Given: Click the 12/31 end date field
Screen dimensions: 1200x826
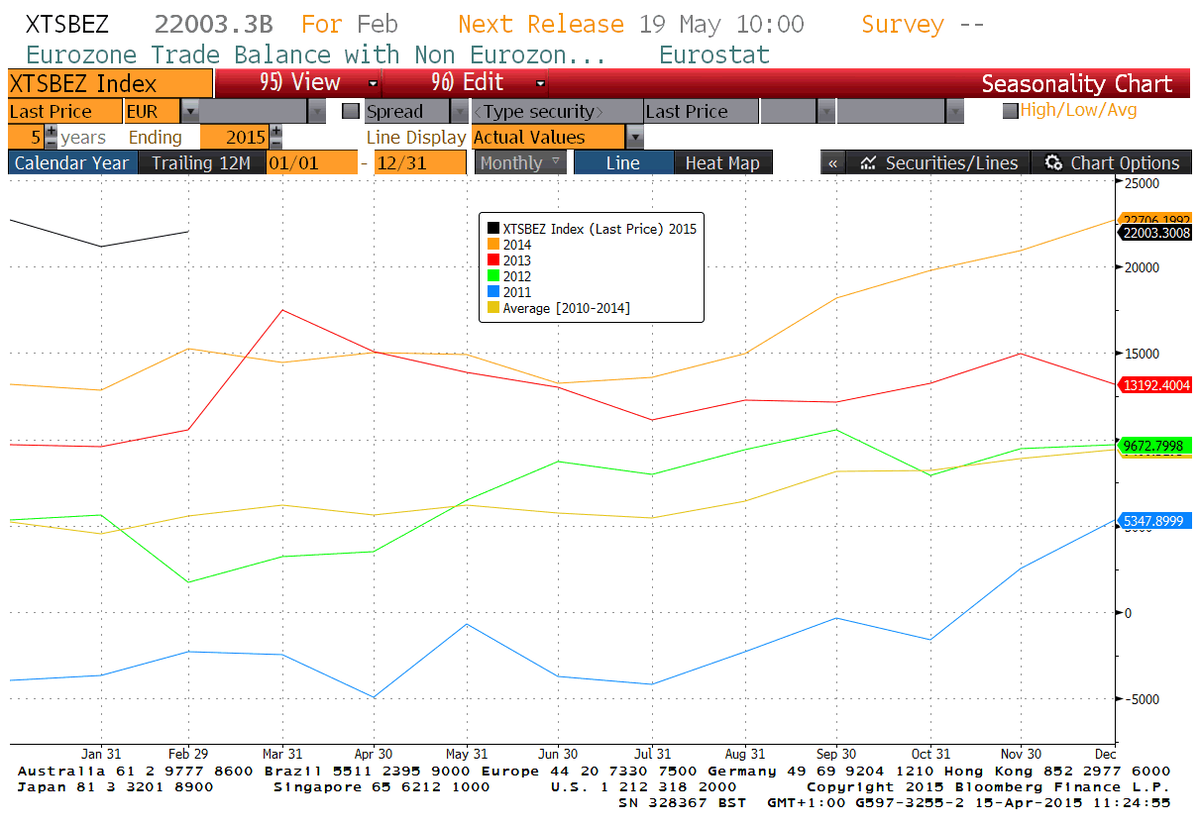Looking at the screenshot, I should point(420,163).
